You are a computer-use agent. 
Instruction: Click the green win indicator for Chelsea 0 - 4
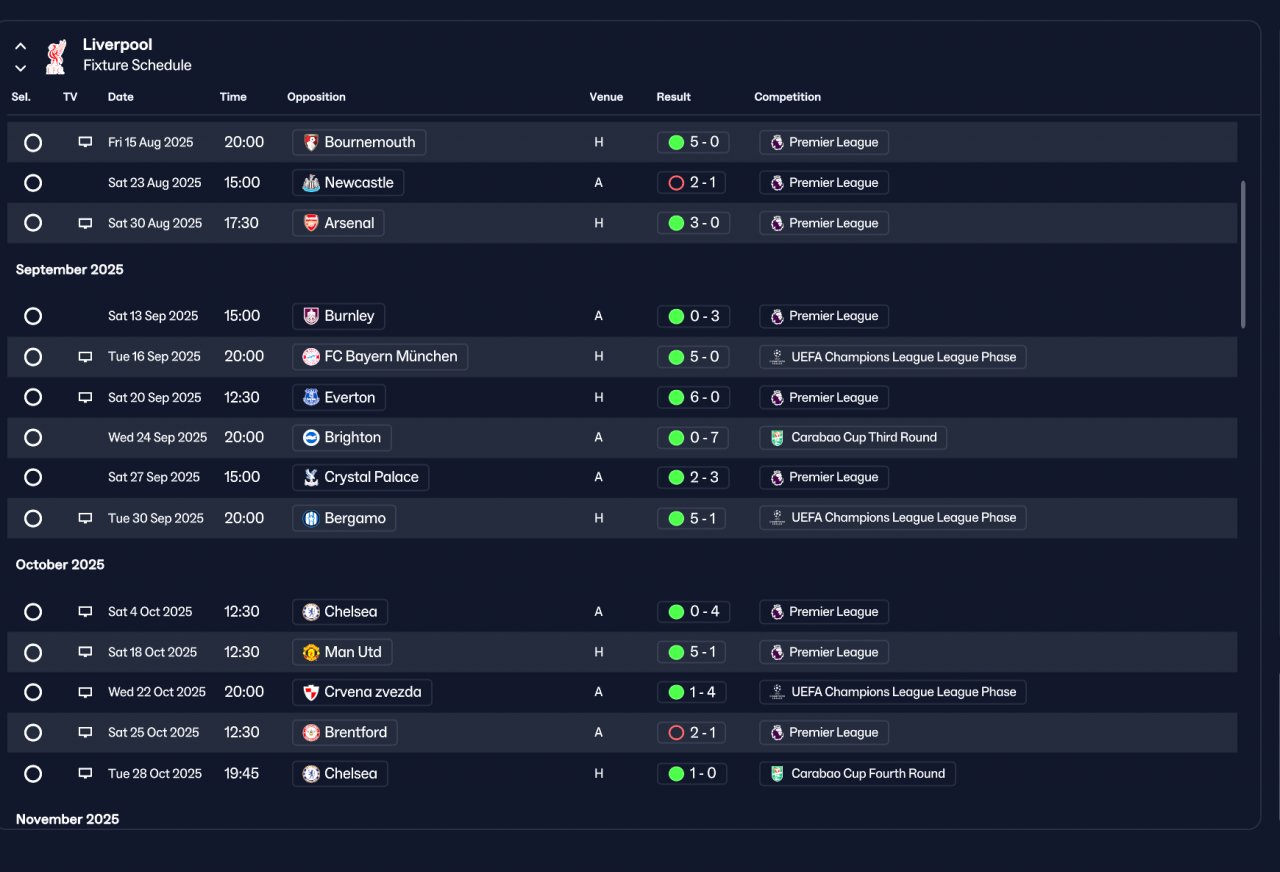(x=676, y=612)
